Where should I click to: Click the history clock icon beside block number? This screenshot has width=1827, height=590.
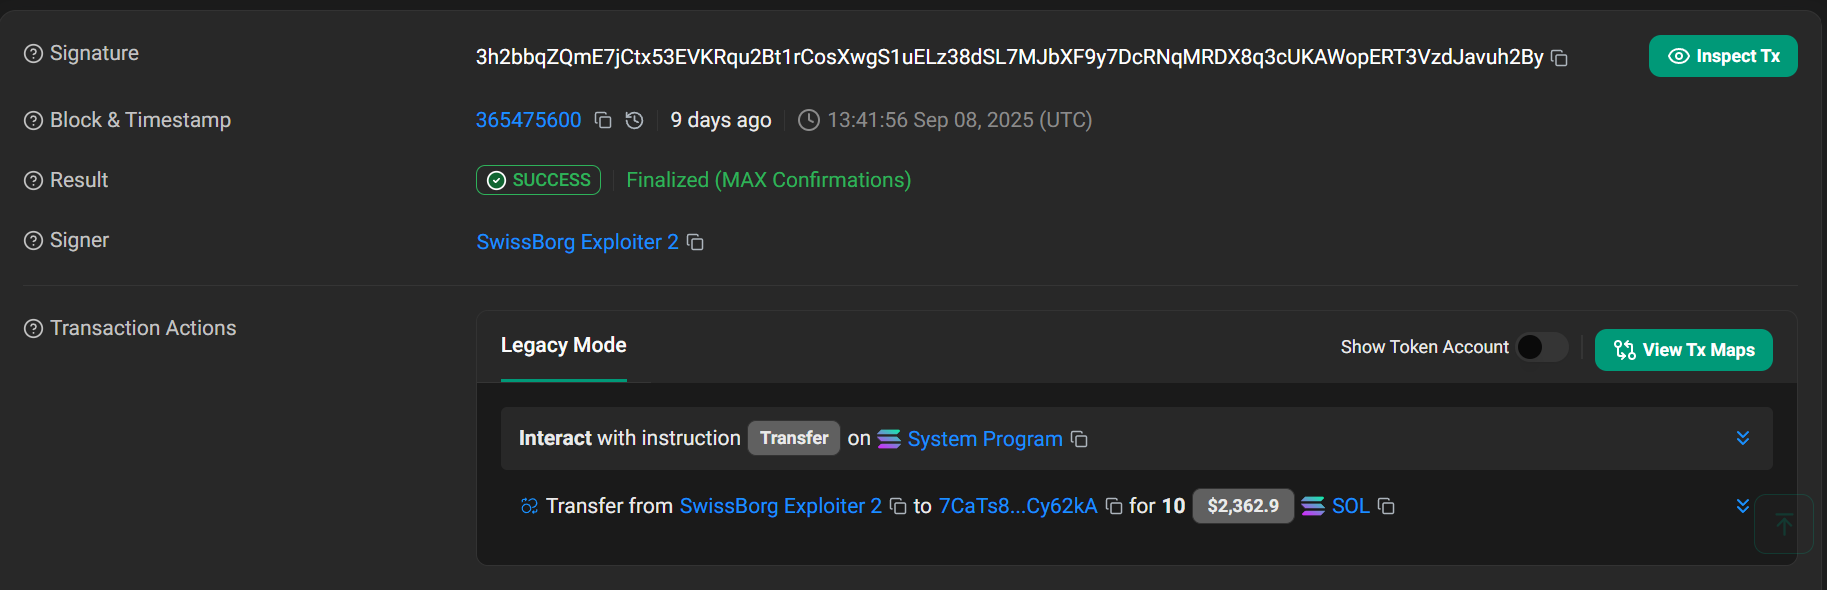tap(634, 120)
